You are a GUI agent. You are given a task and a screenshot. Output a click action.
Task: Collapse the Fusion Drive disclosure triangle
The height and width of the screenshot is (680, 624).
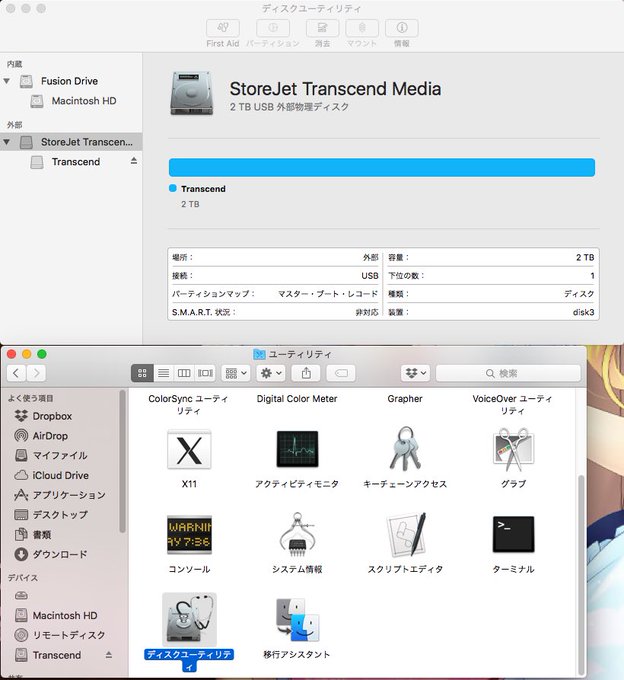(x=7, y=81)
